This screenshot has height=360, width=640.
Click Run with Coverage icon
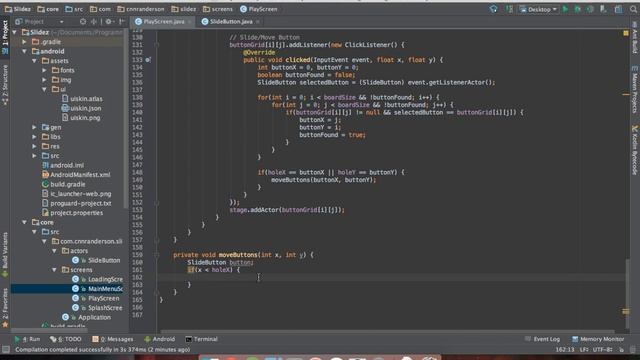tap(590, 9)
